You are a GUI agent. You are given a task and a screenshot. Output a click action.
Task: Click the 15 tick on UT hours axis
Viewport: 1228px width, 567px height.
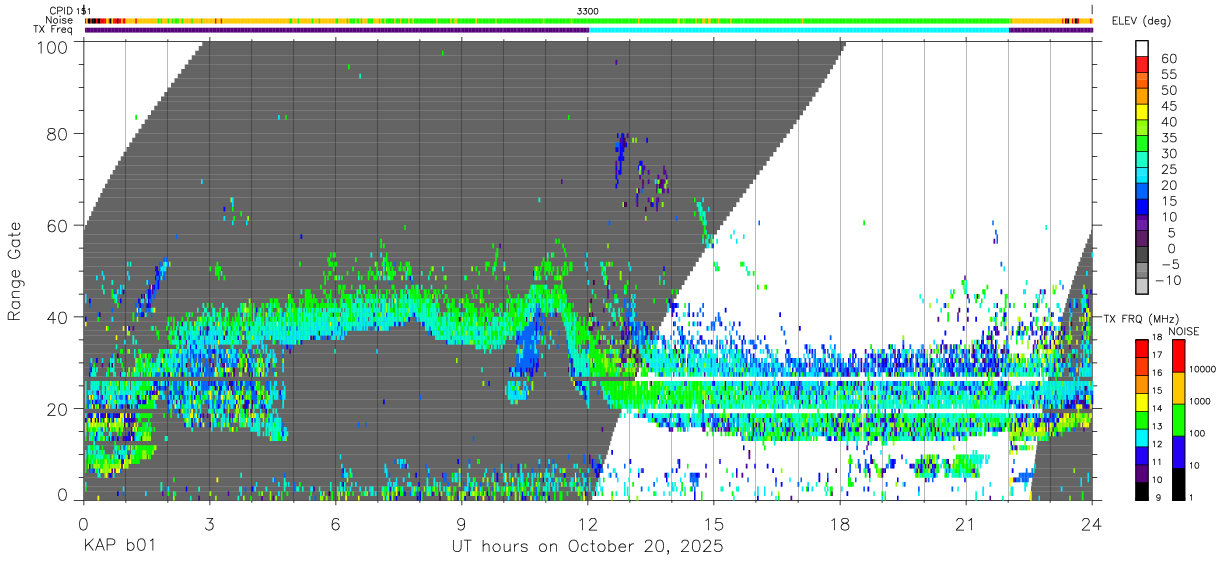[x=714, y=523]
